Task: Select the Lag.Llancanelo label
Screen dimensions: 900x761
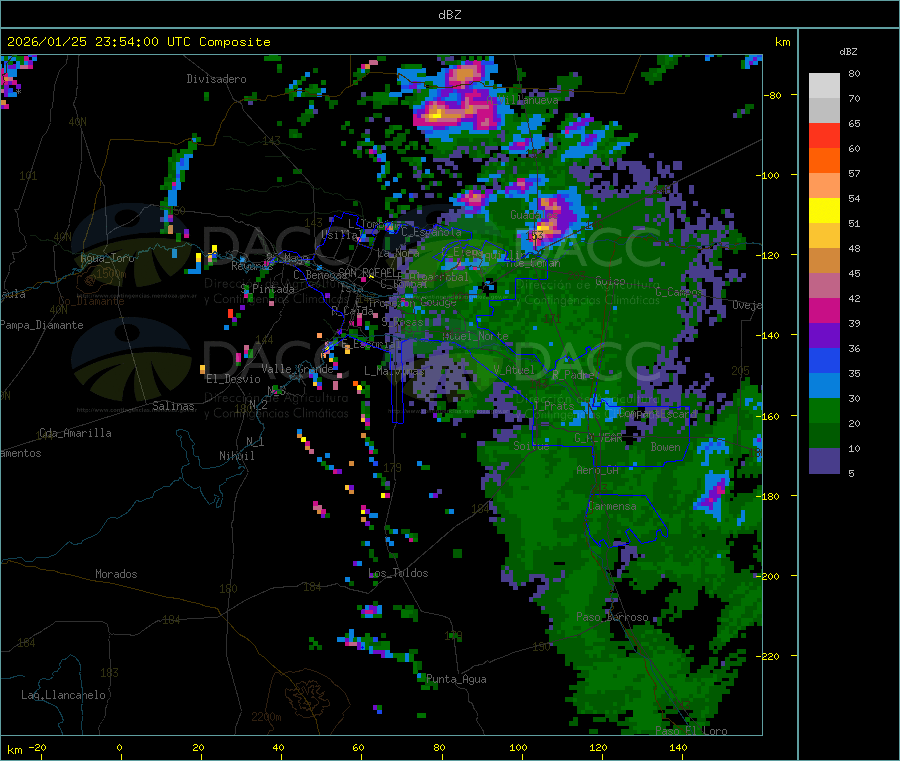Action: point(63,695)
